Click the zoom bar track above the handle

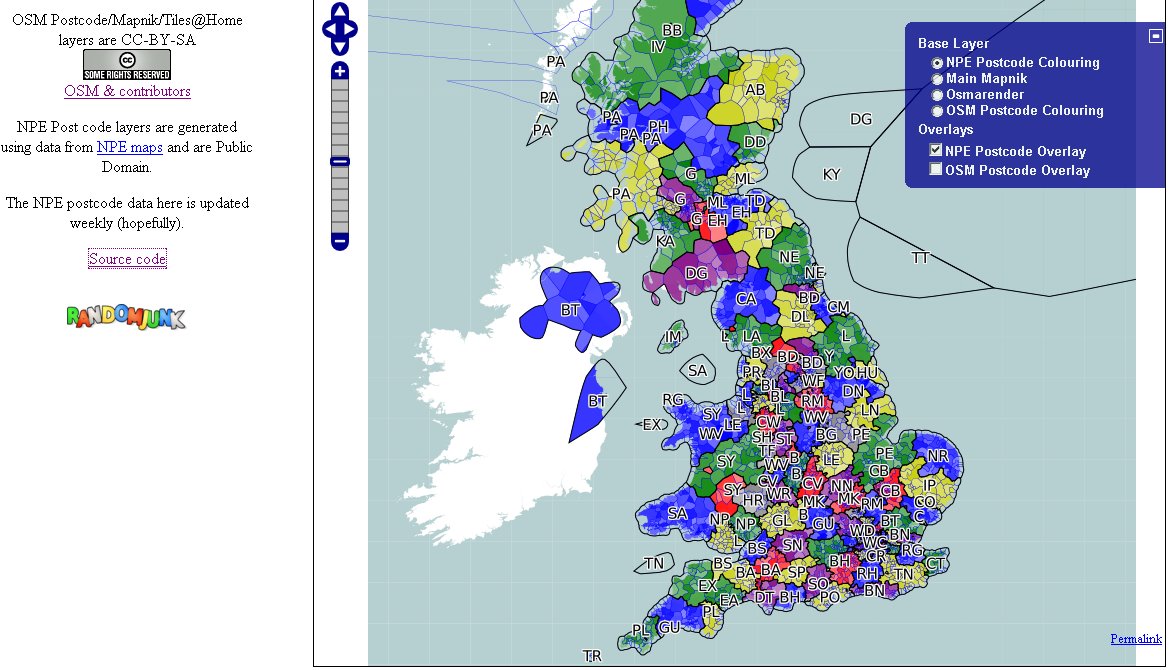pos(340,118)
